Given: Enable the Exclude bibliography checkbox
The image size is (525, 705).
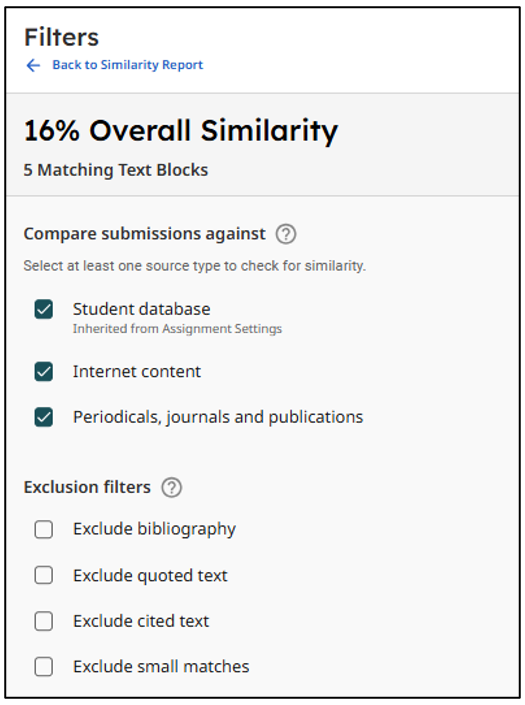Looking at the screenshot, I should tap(44, 529).
